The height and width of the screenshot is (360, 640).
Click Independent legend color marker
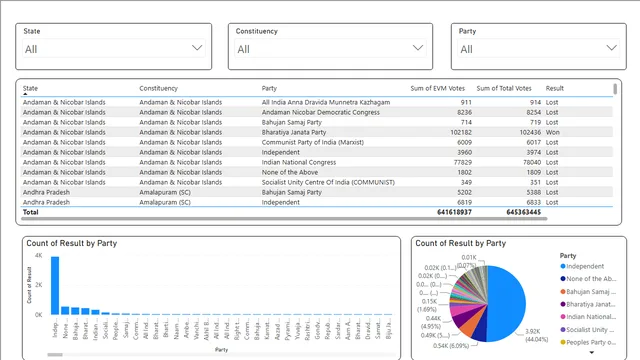pyautogui.click(x=563, y=266)
